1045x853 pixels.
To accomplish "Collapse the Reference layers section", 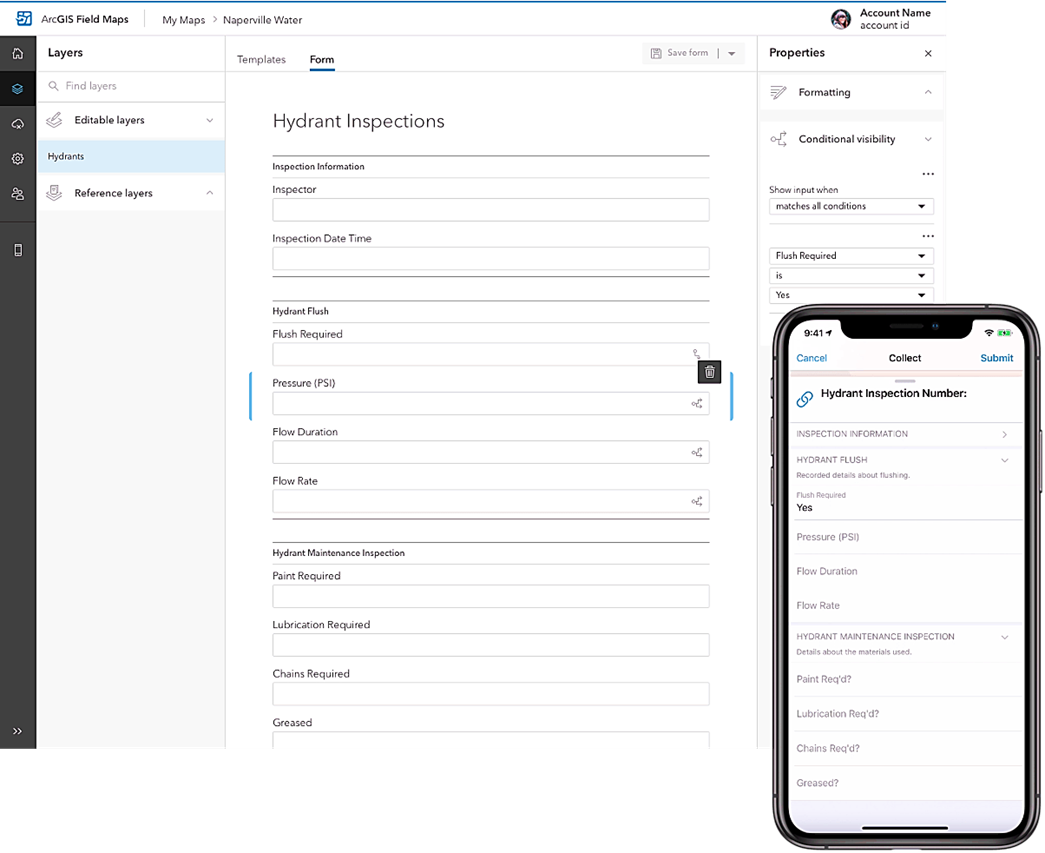I will 209,193.
